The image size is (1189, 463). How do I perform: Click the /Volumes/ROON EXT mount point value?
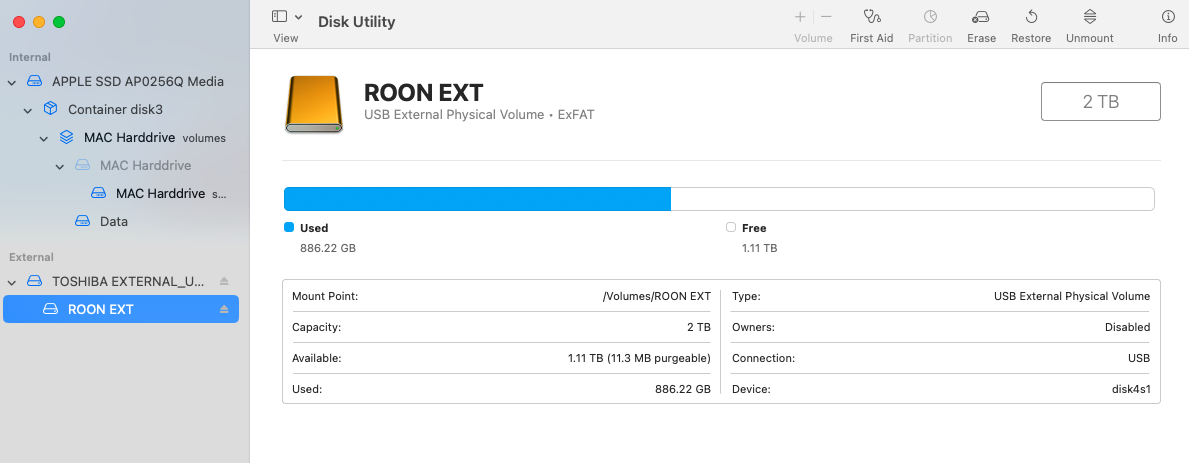(656, 296)
